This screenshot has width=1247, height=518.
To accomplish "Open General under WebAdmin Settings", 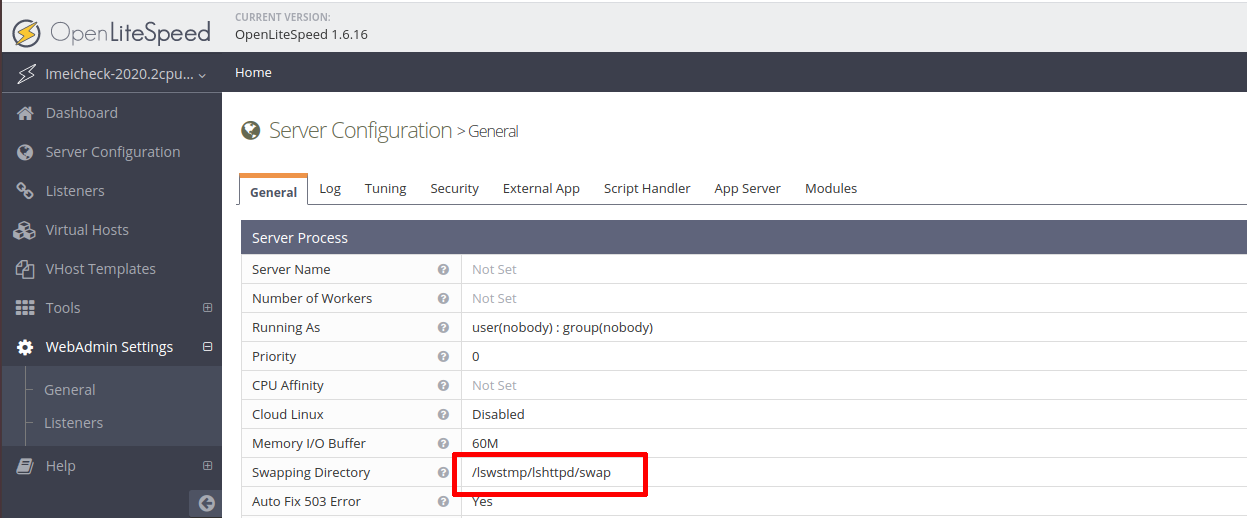I will point(70,390).
